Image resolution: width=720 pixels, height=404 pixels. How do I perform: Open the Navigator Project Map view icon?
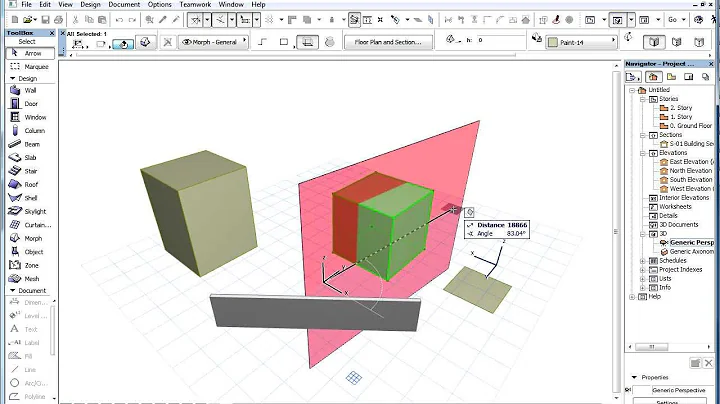653,77
